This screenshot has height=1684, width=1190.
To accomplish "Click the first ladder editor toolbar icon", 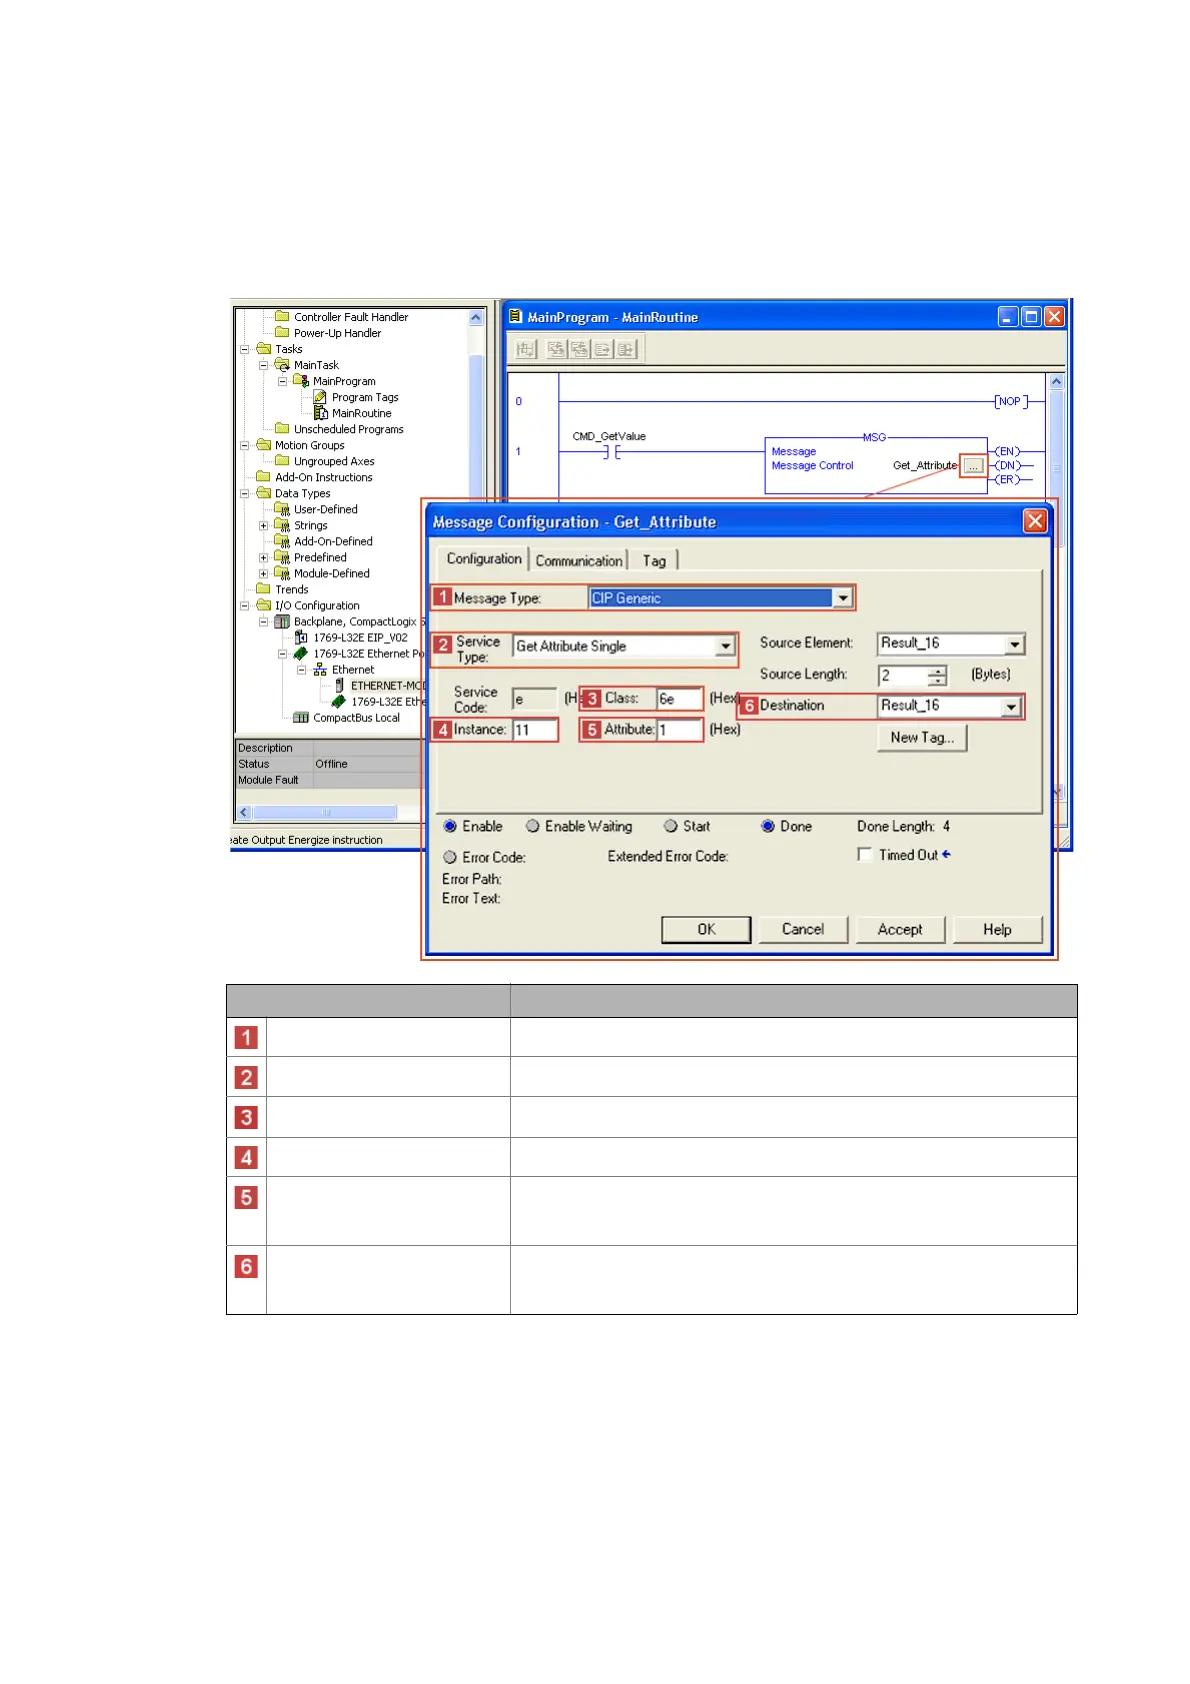I will click(526, 349).
